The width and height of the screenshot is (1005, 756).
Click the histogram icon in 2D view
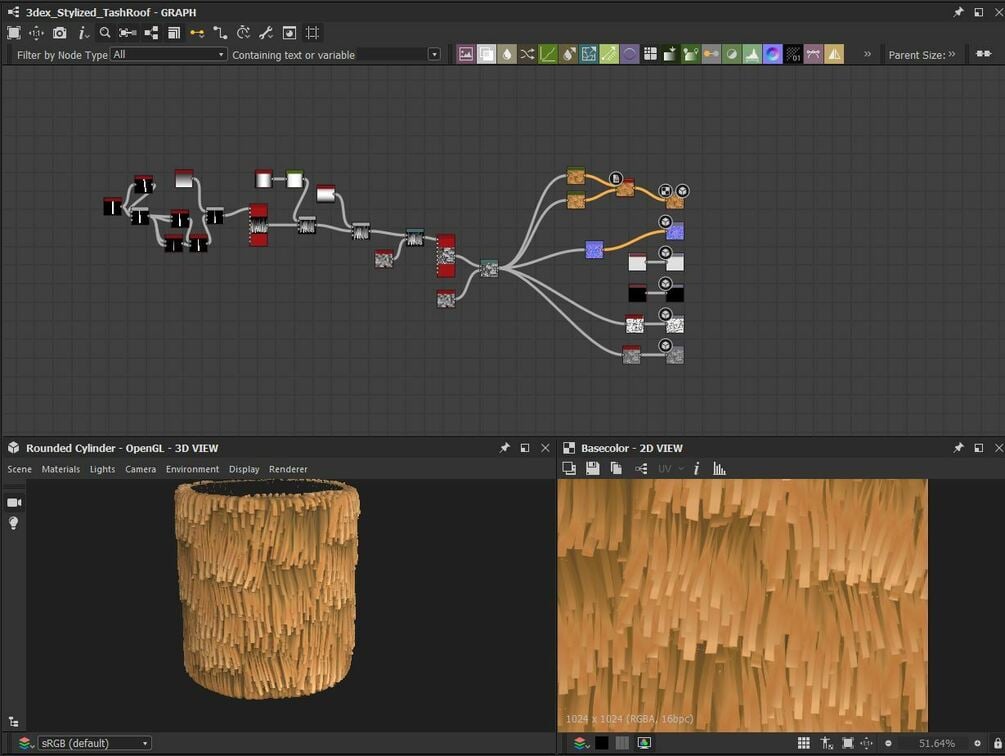719,469
